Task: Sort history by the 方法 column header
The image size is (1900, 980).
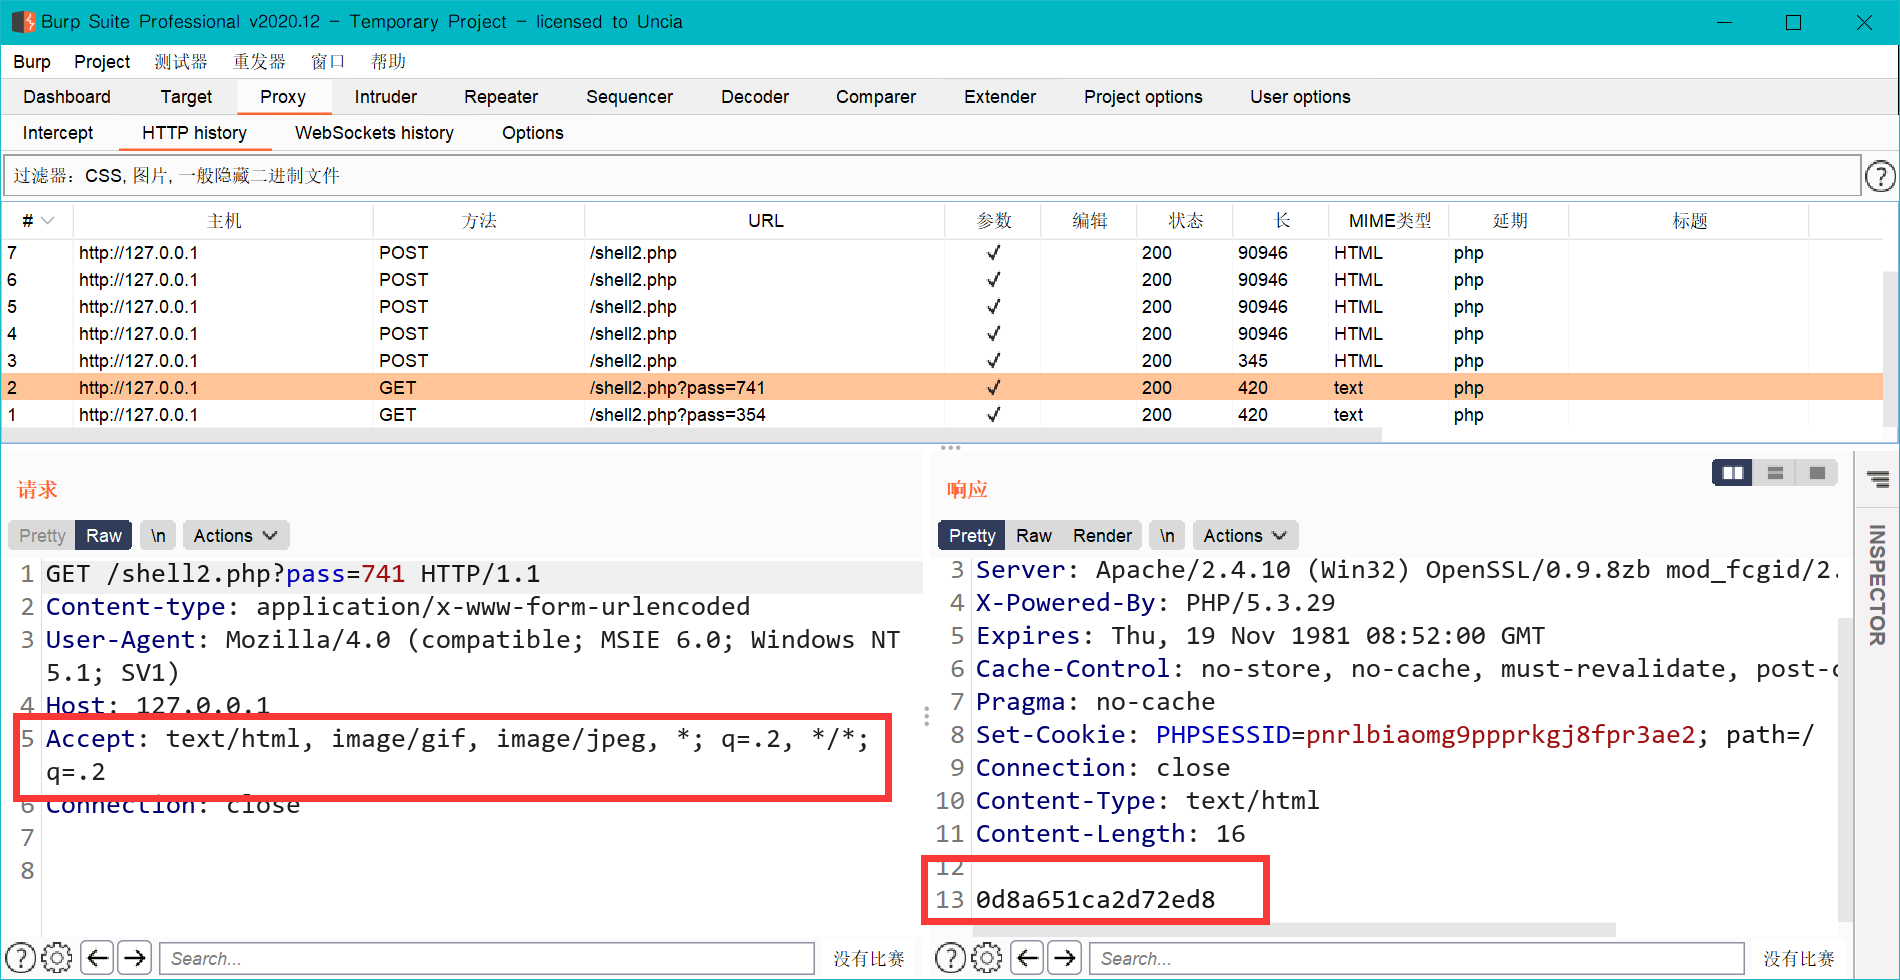Action: coord(479,221)
